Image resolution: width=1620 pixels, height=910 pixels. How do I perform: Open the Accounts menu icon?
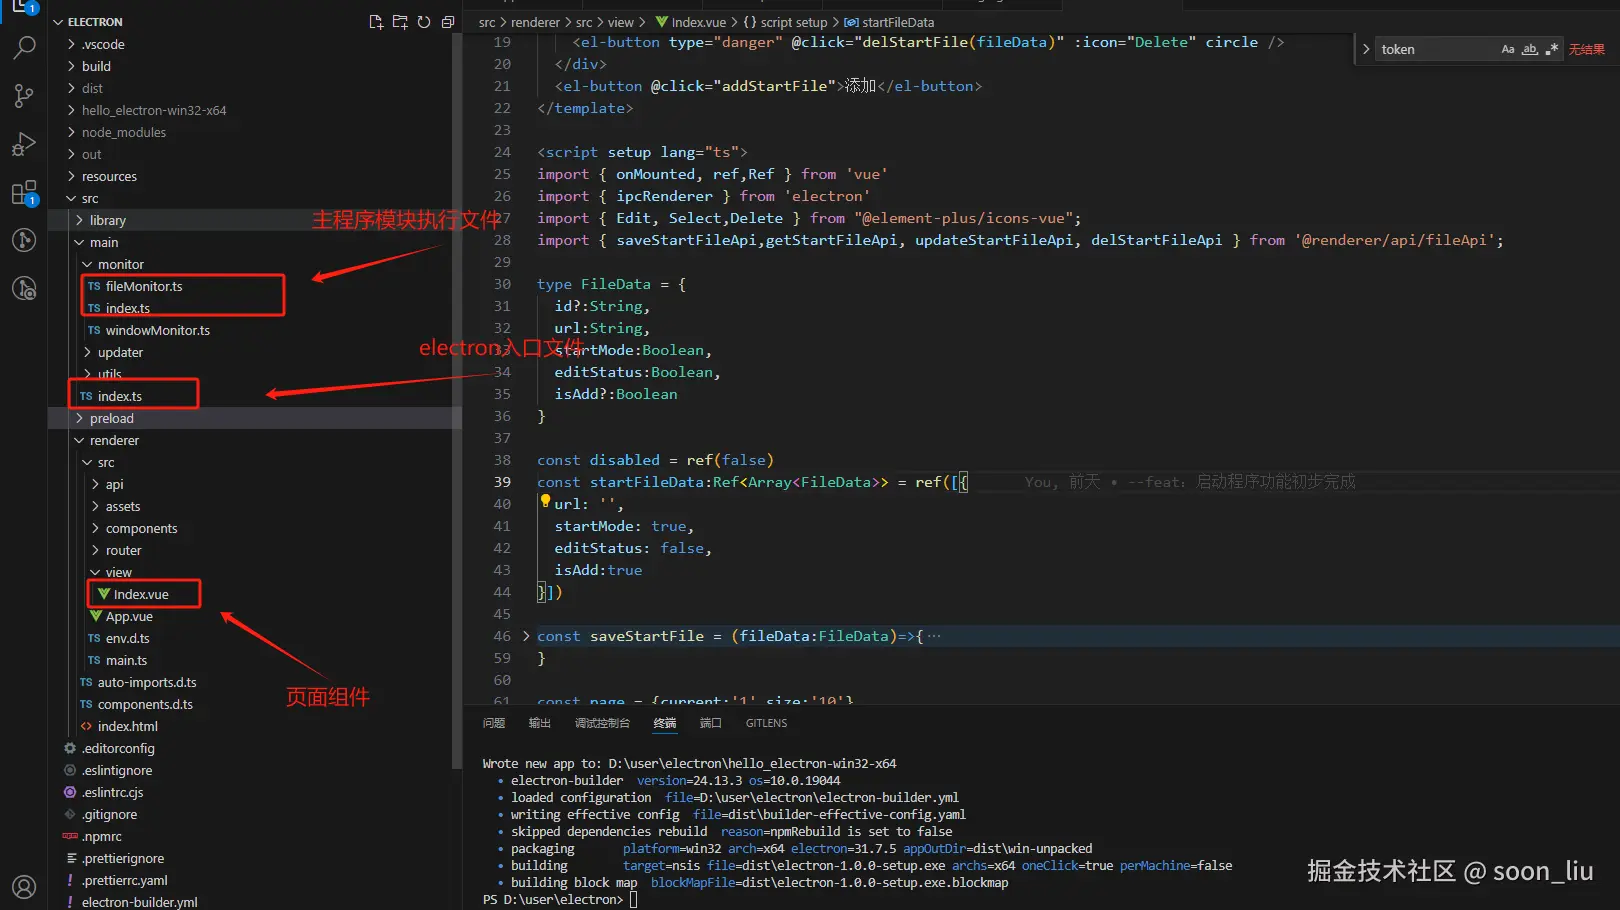tap(24, 887)
